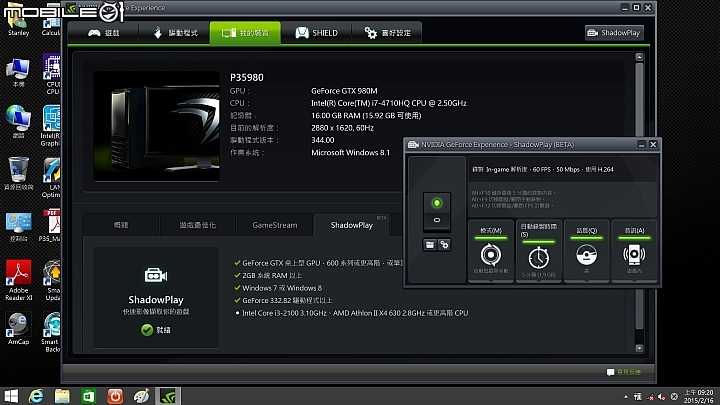Select the ShadowPlay BETA sub-tab
This screenshot has width=720, height=405.
click(352, 225)
